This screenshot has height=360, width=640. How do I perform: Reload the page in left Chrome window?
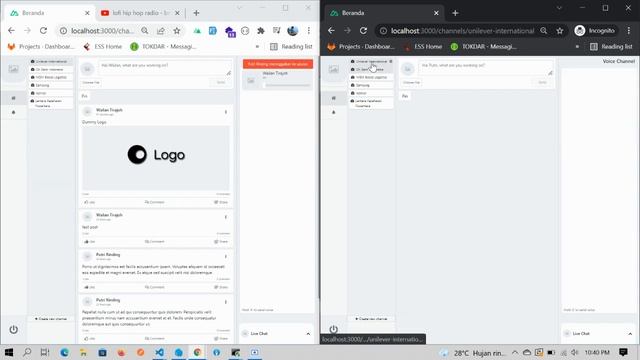[43, 31]
